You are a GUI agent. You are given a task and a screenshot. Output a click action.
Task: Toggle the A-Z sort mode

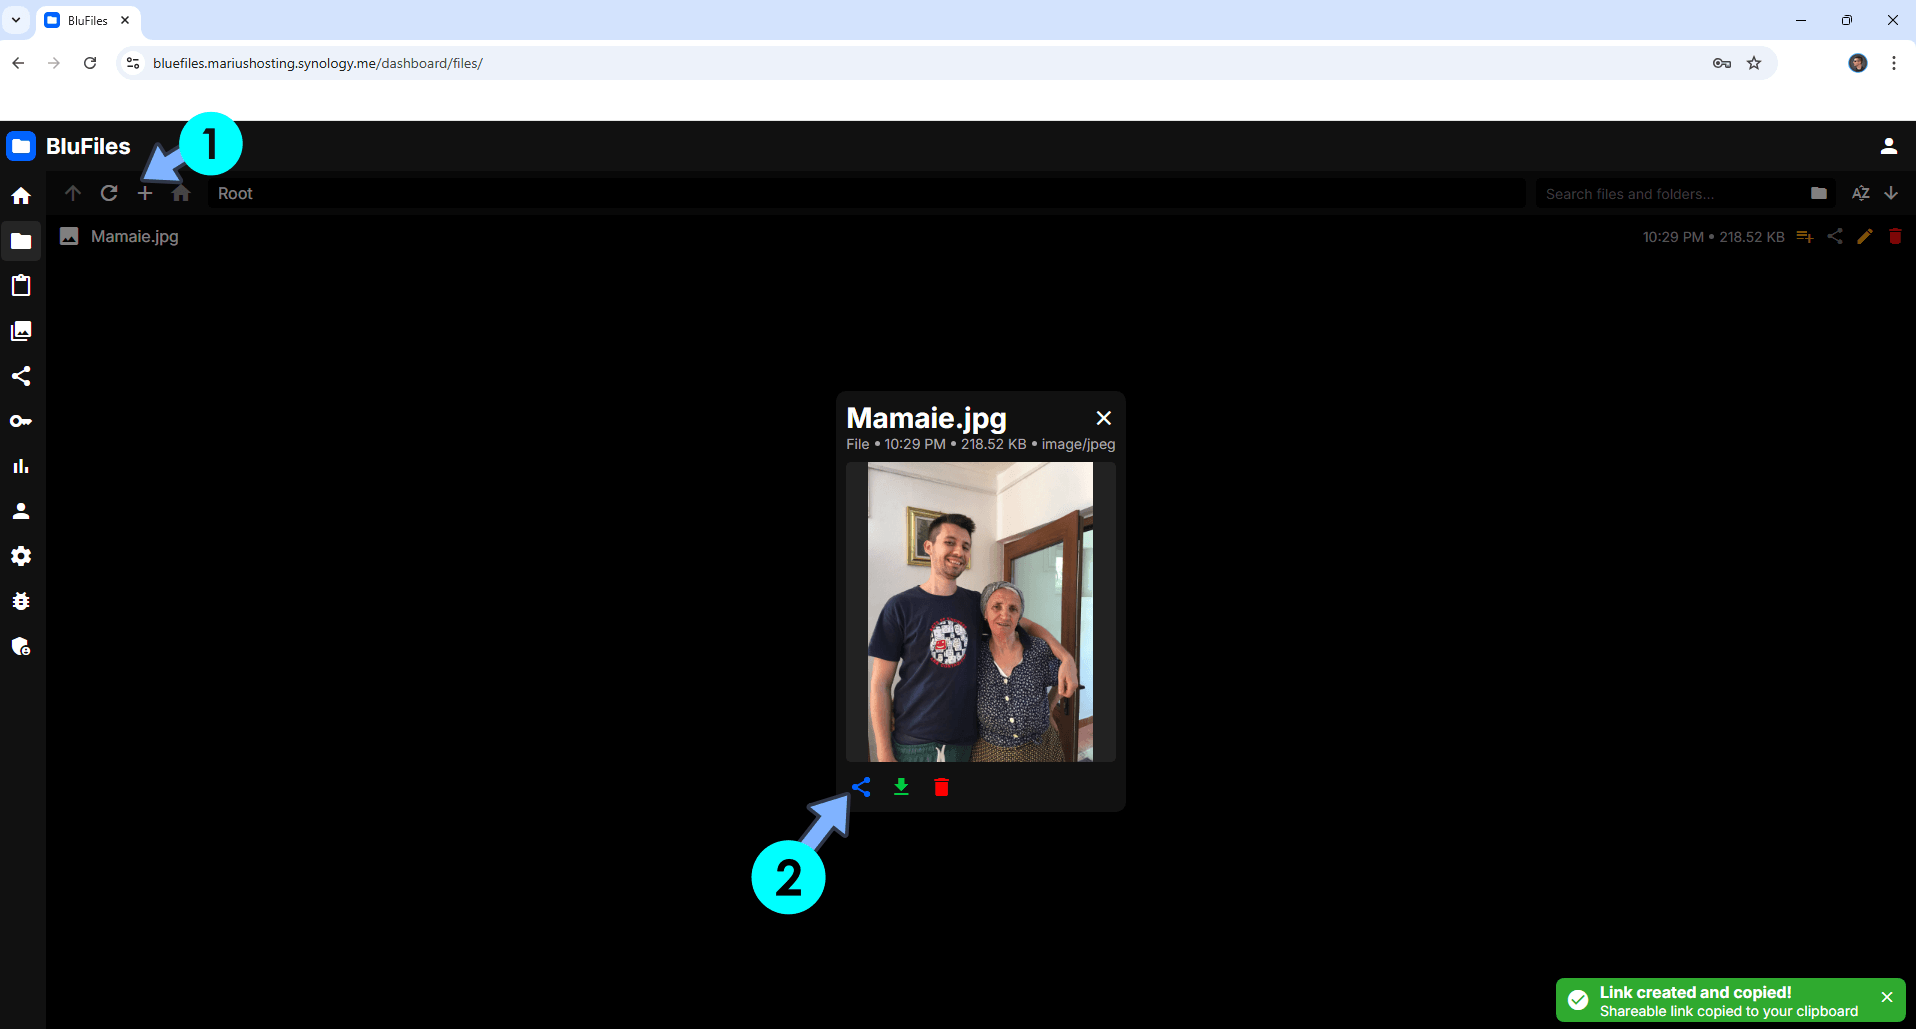[x=1860, y=193]
